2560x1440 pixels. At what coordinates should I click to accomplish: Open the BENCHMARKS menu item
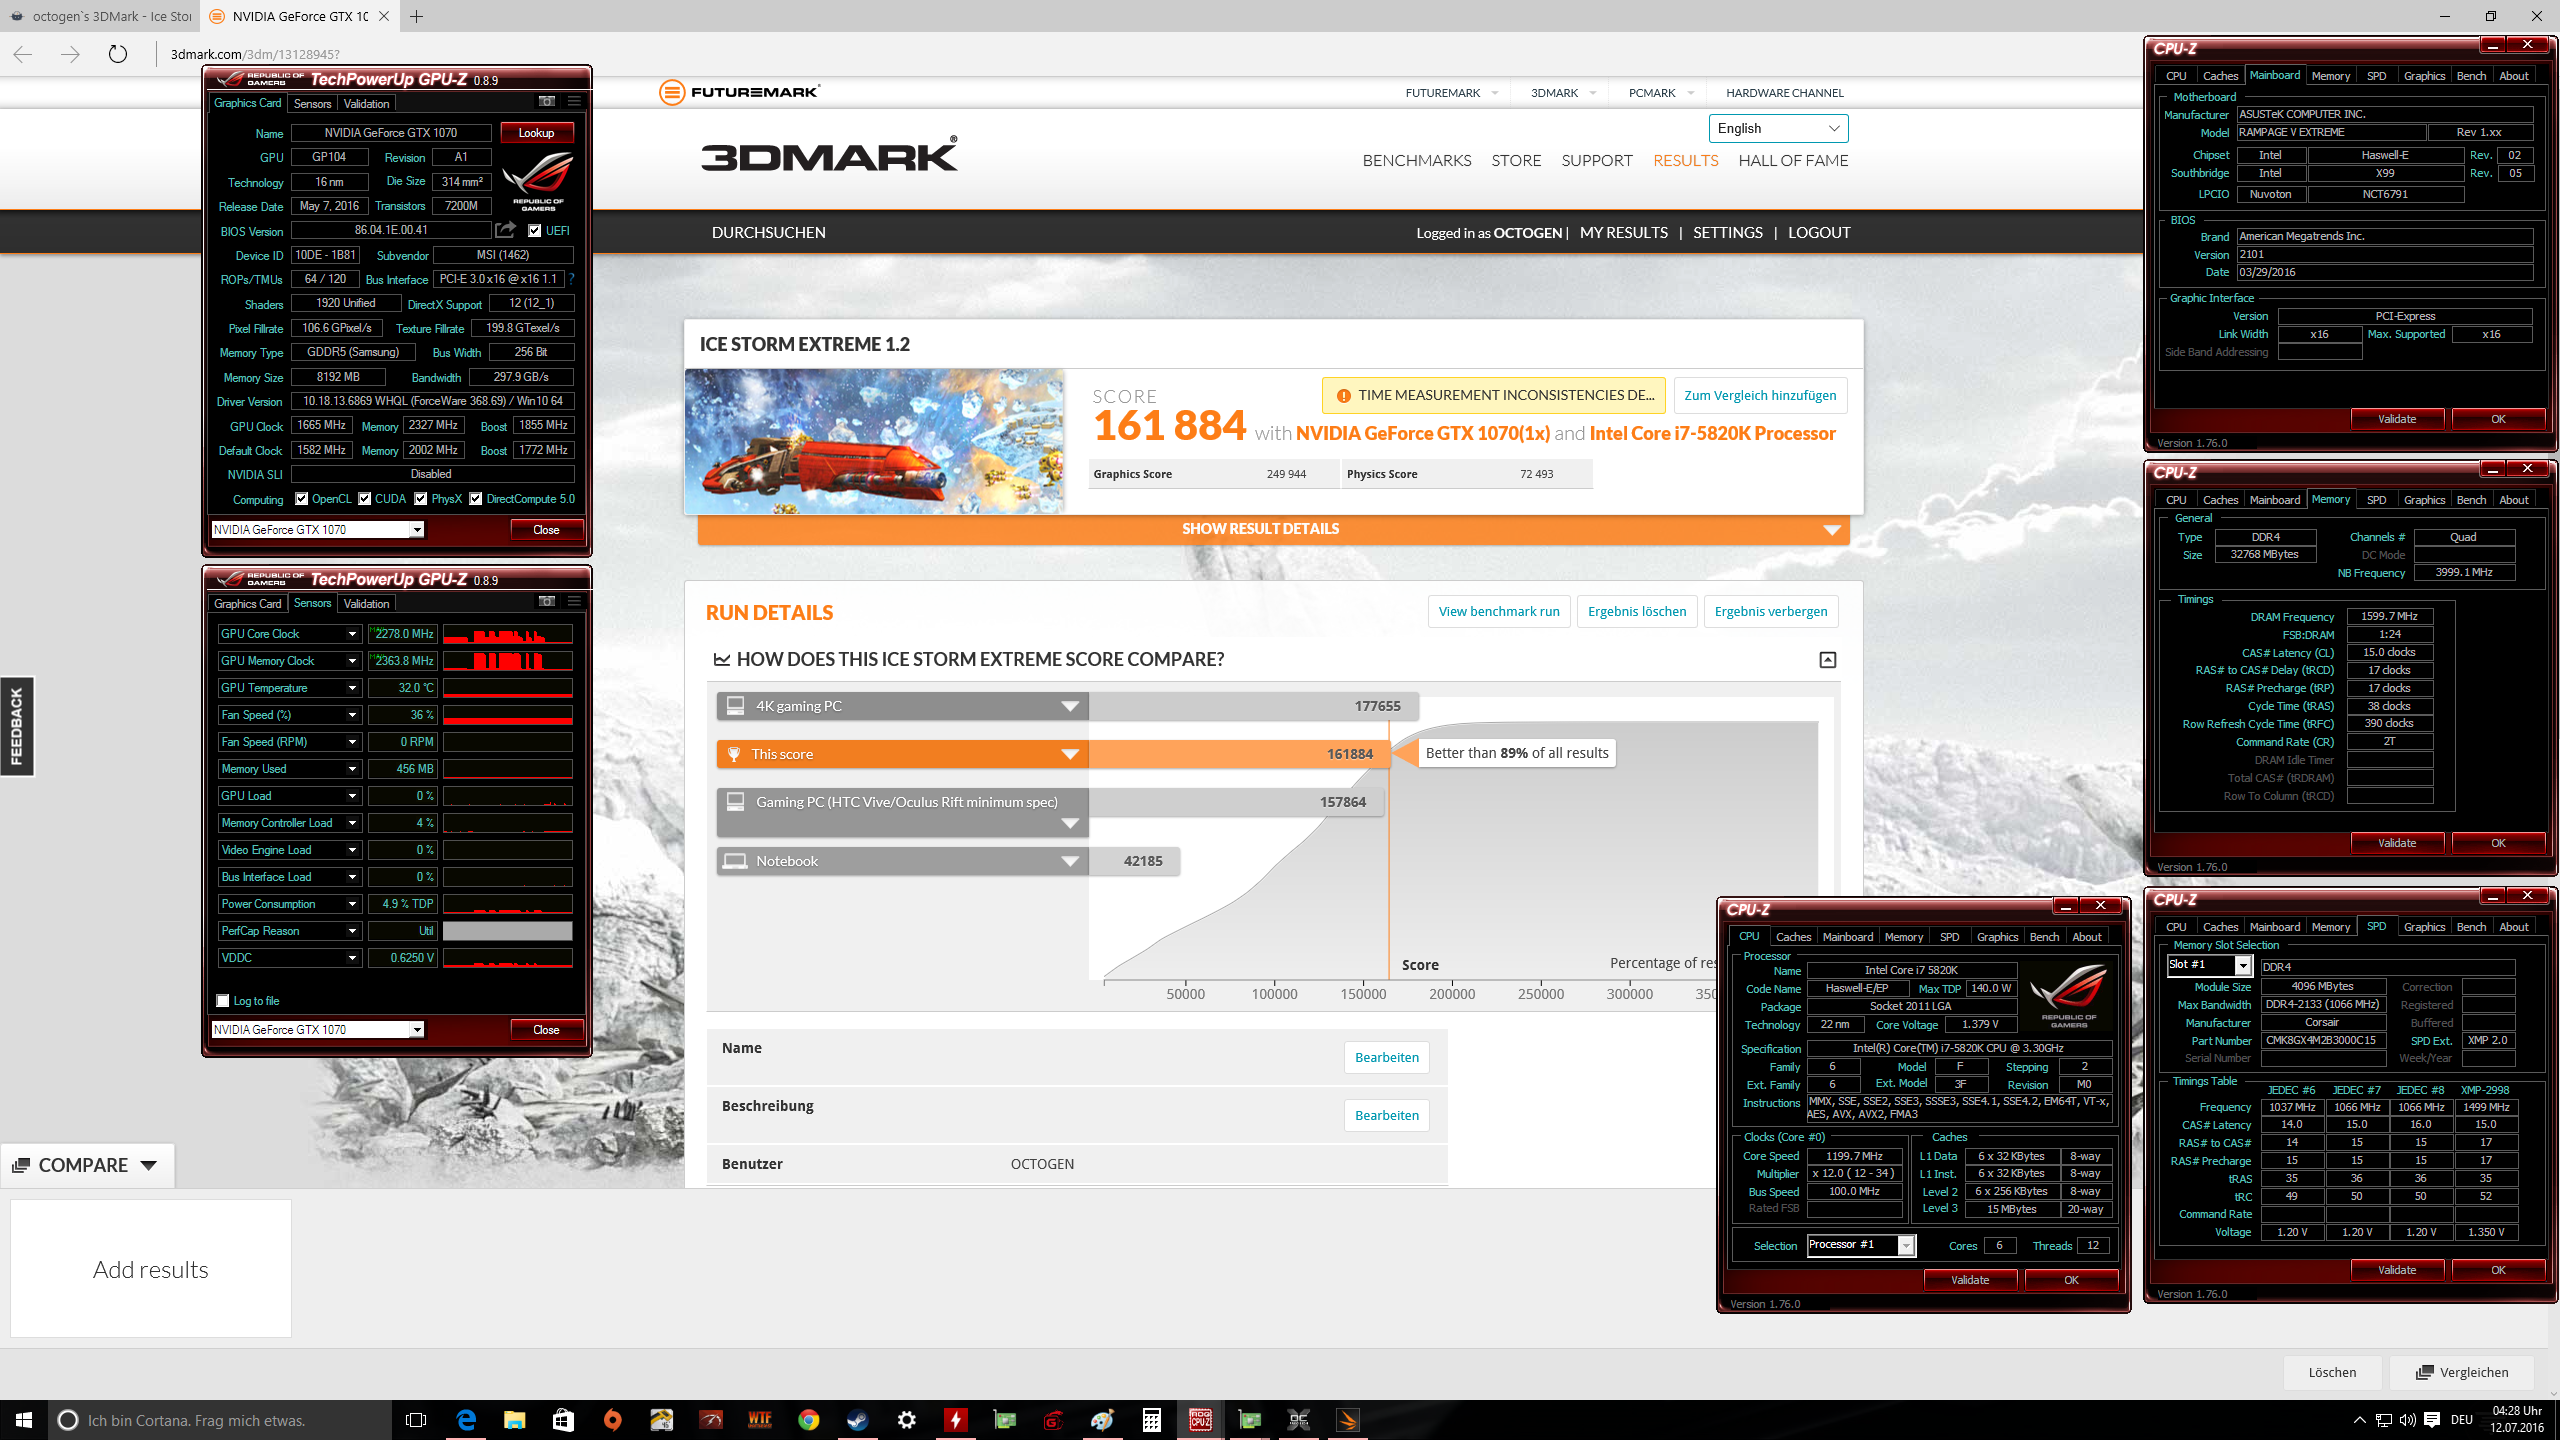point(1417,160)
